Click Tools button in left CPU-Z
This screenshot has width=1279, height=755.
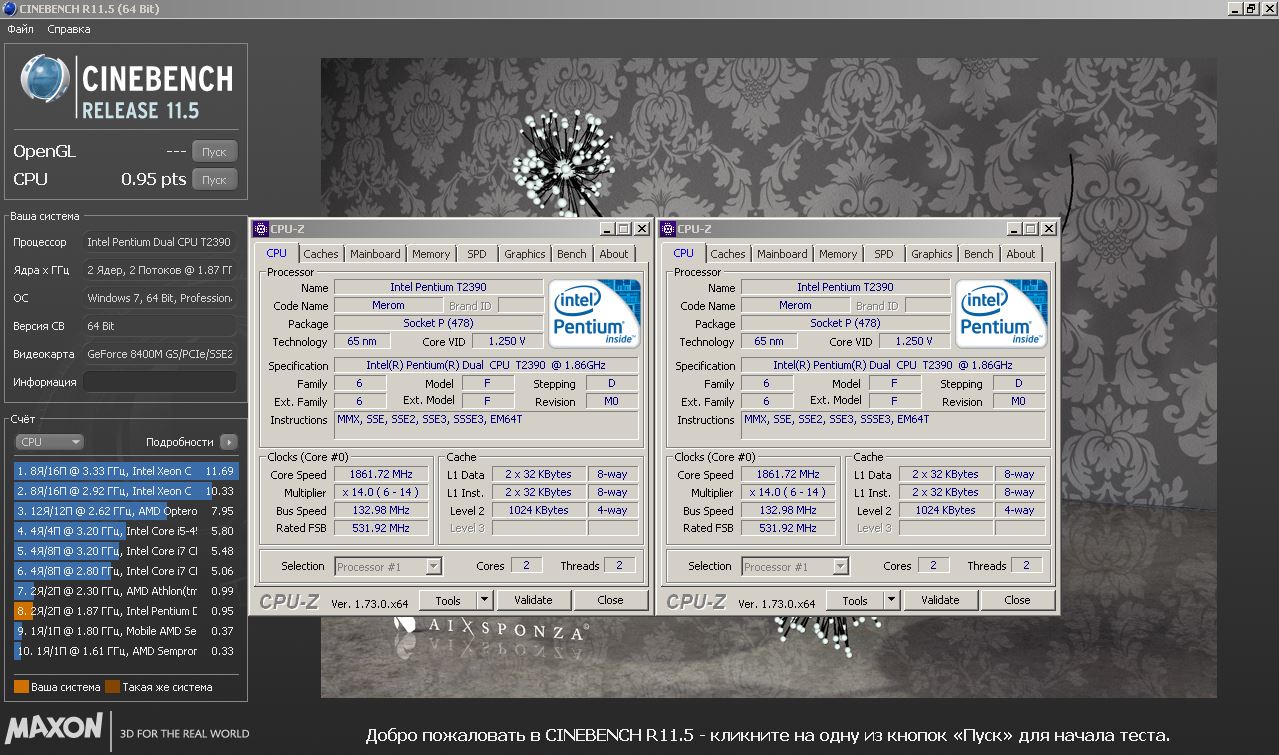click(x=447, y=600)
